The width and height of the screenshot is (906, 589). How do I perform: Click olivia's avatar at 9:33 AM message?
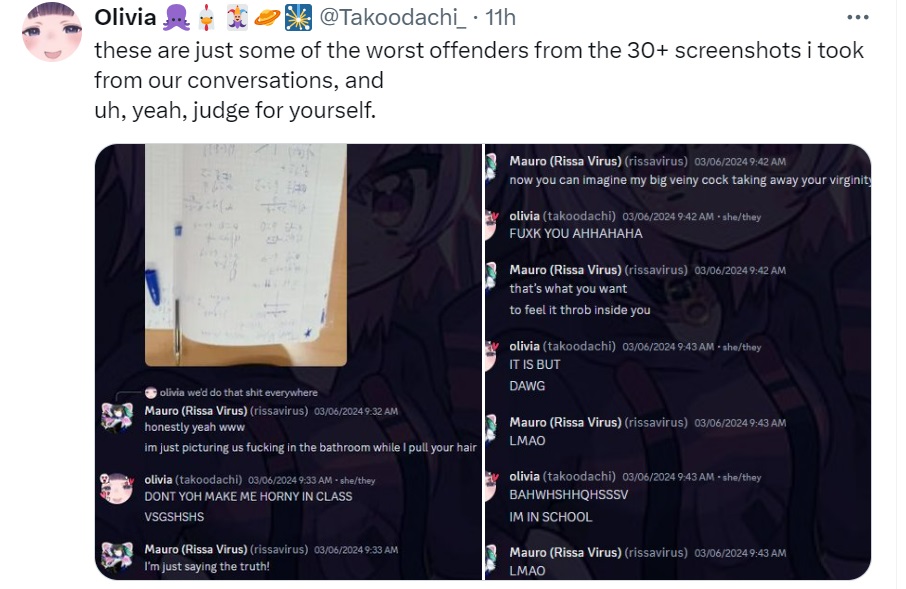tap(117, 488)
